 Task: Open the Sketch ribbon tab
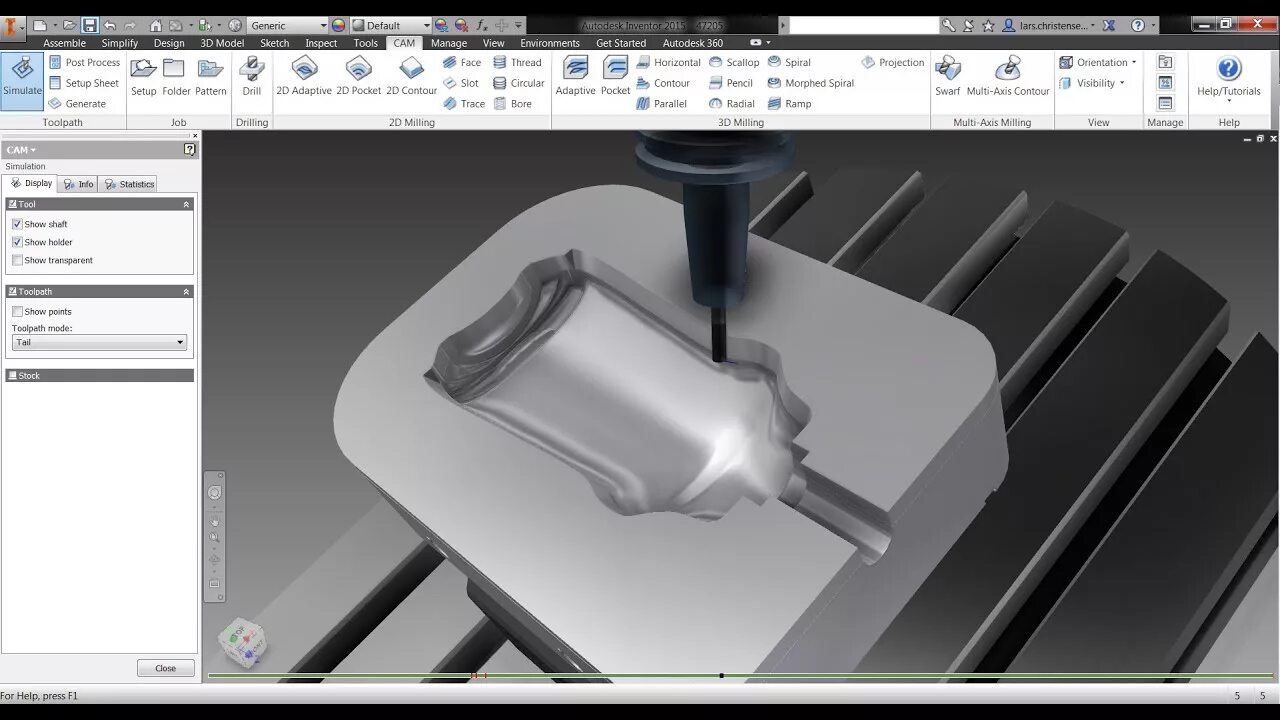click(x=274, y=43)
